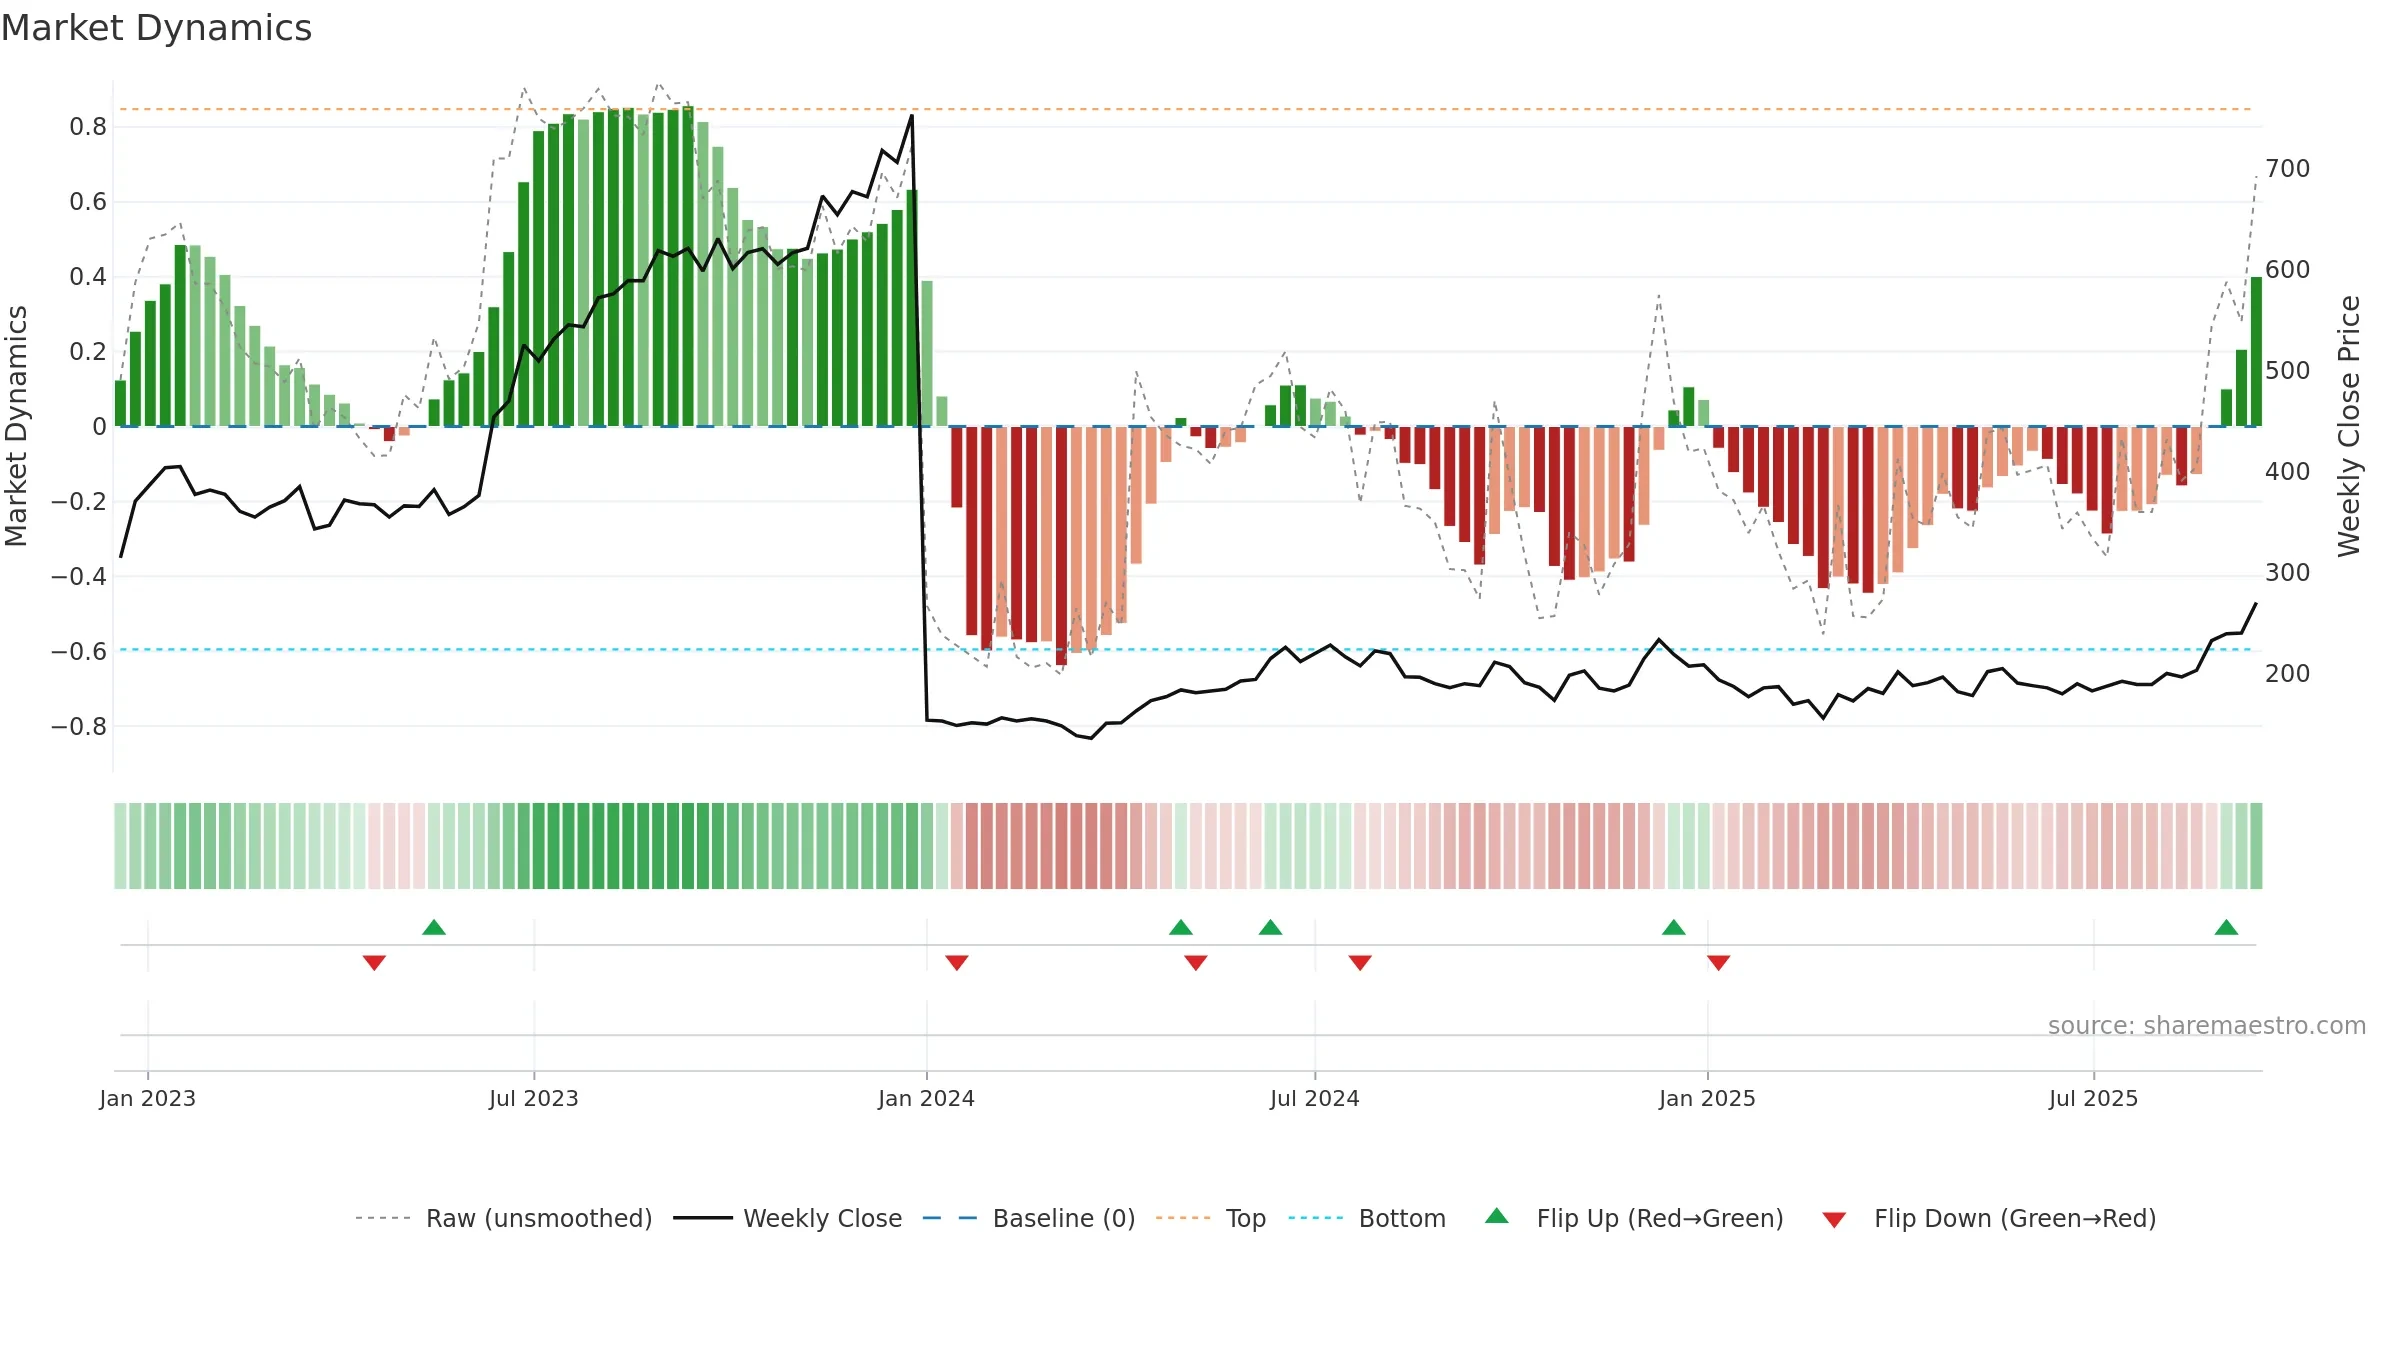Viewport: 2400px width, 1350px height.
Task: Click the red flip-down marker just after Jan 2024
Action: point(957,962)
